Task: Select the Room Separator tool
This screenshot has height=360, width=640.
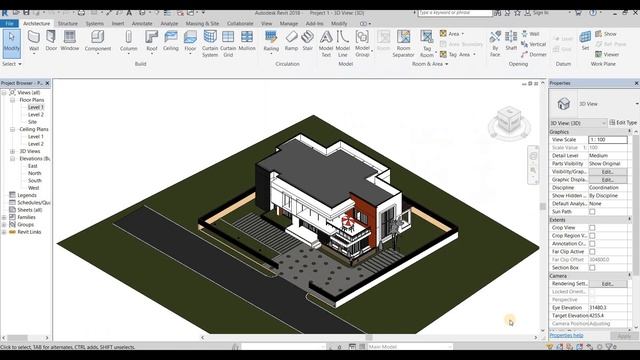Action: (x=403, y=43)
